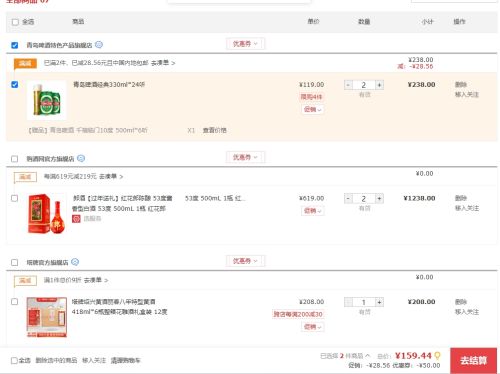This screenshot has width=500, height=374.
Task: Expand 促销 dropdown for 塔牌黄酒 item
Action: pyautogui.click(x=313, y=327)
